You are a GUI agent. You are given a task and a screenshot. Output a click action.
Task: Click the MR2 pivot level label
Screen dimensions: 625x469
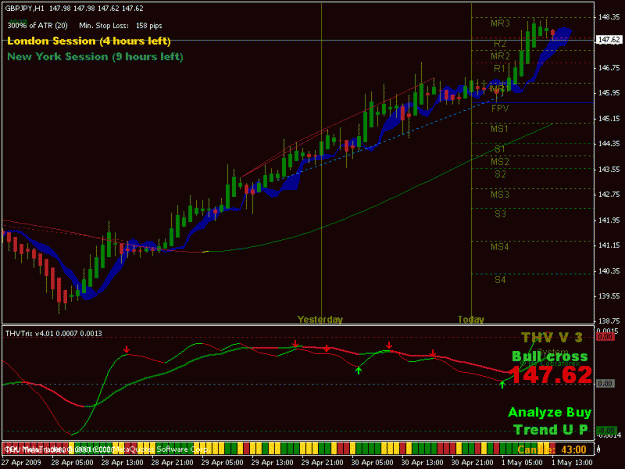coord(500,56)
